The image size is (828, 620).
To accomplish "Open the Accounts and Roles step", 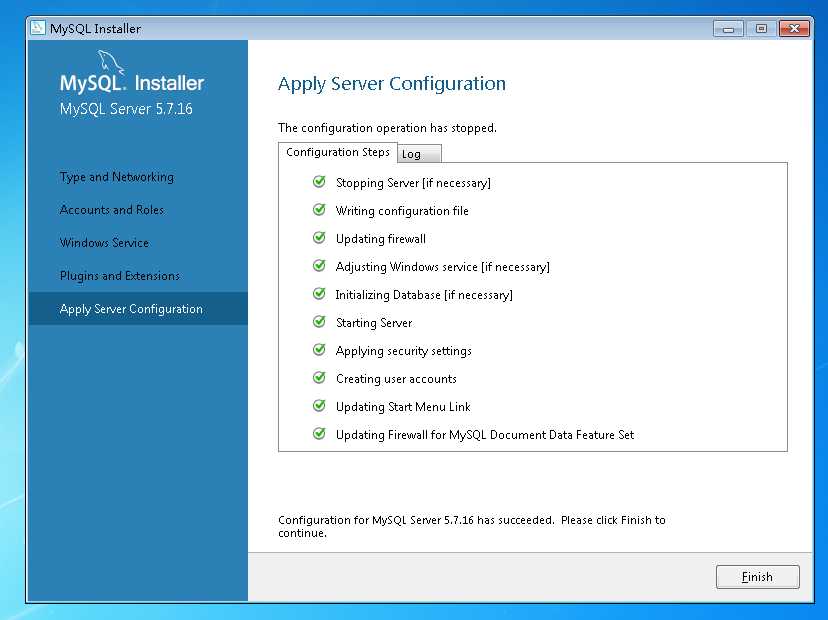I will [112, 210].
